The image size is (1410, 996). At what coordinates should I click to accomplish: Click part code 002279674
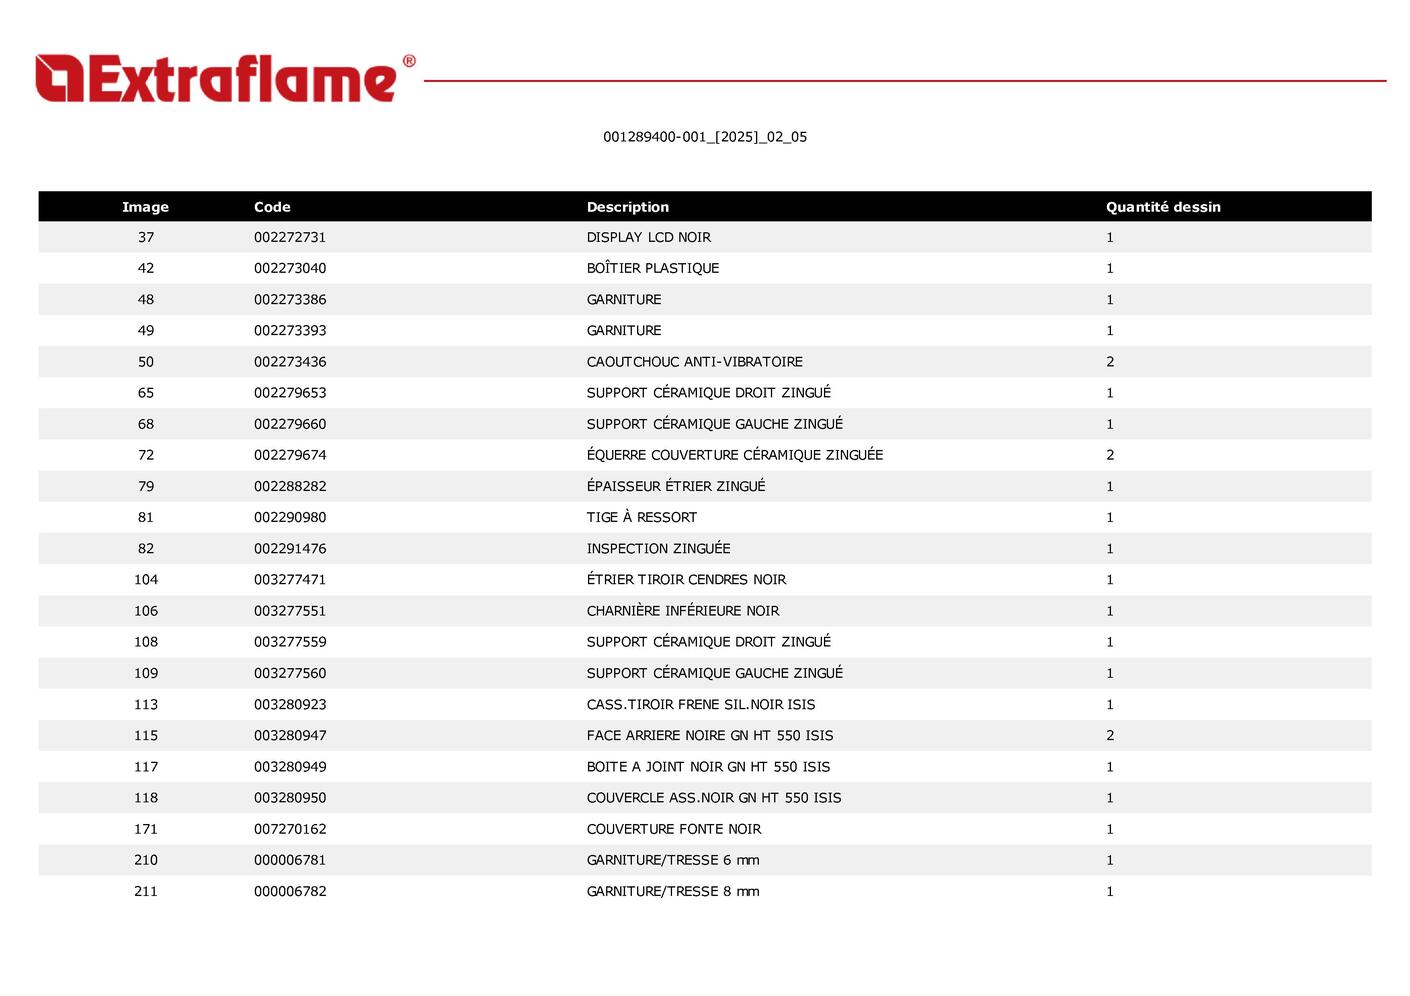[290, 455]
